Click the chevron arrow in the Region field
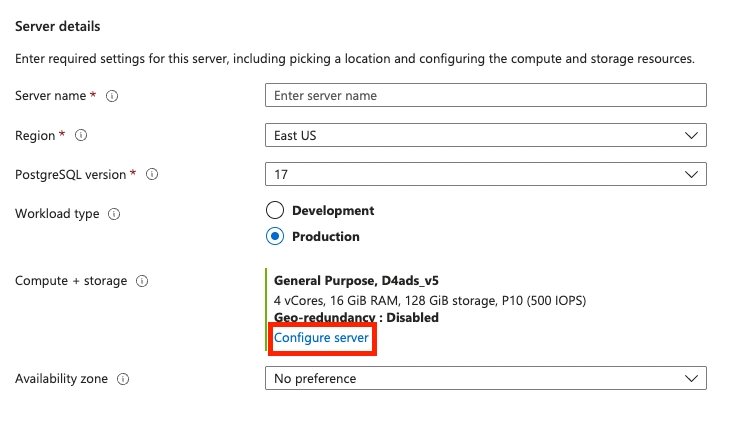 tap(690, 135)
